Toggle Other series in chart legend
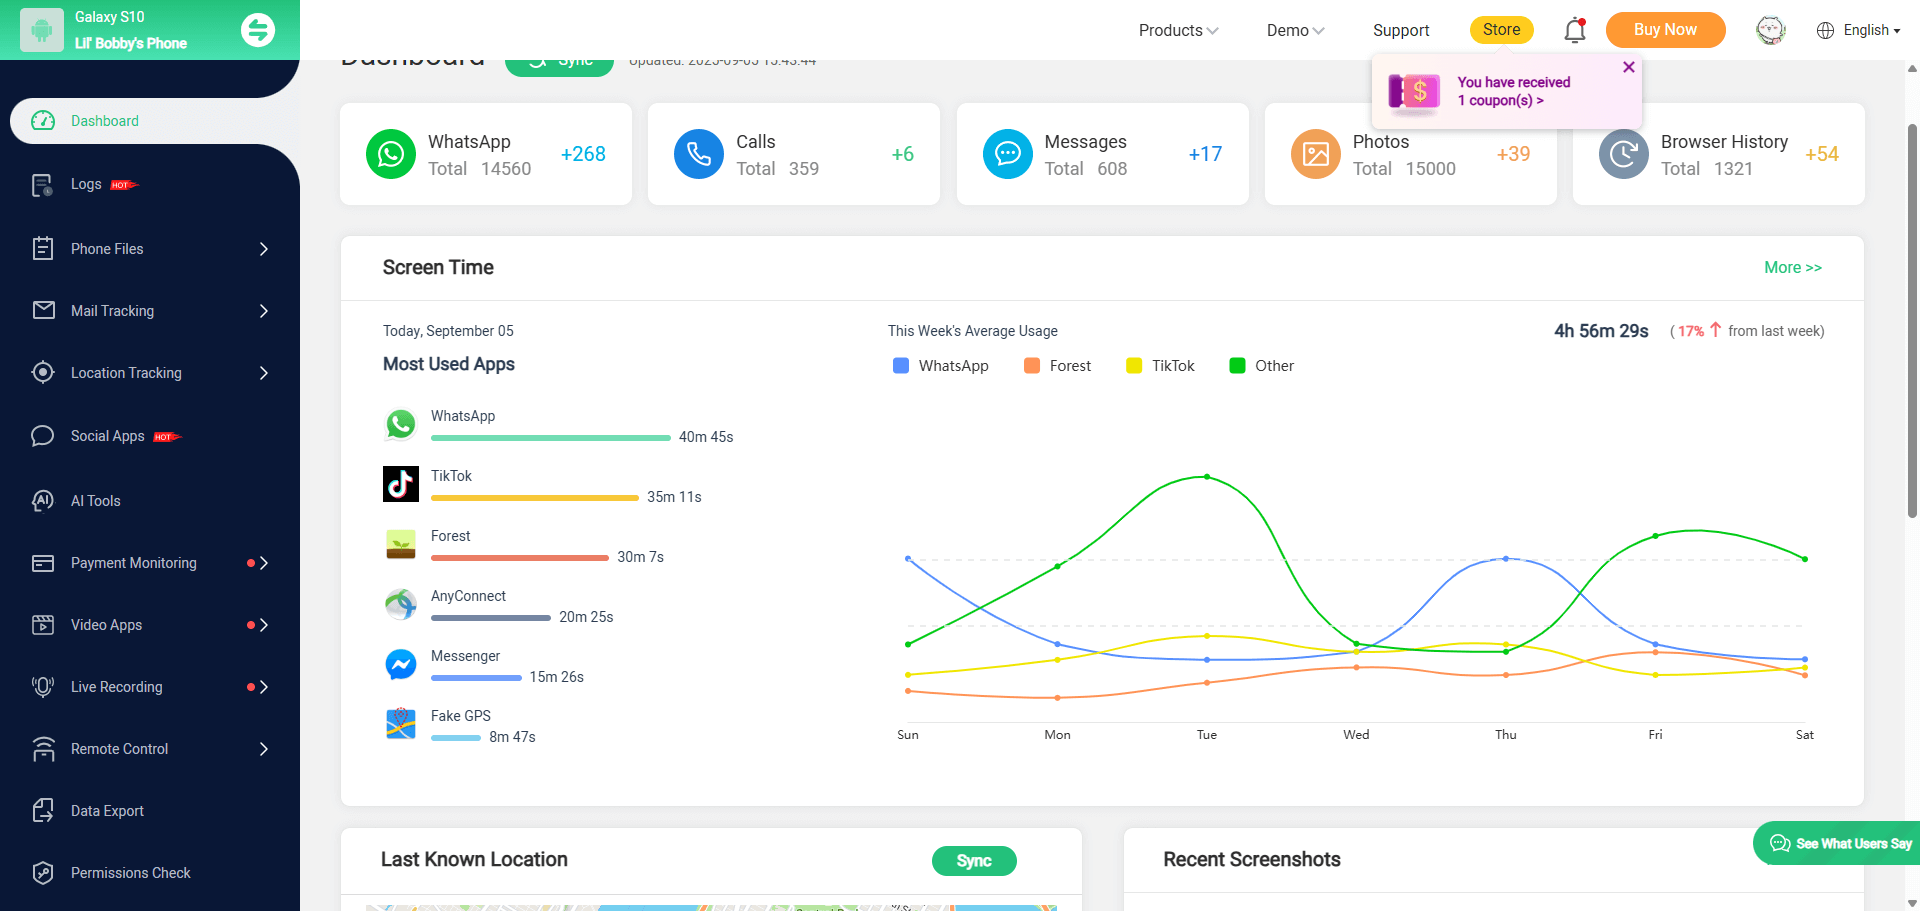 pyautogui.click(x=1261, y=366)
